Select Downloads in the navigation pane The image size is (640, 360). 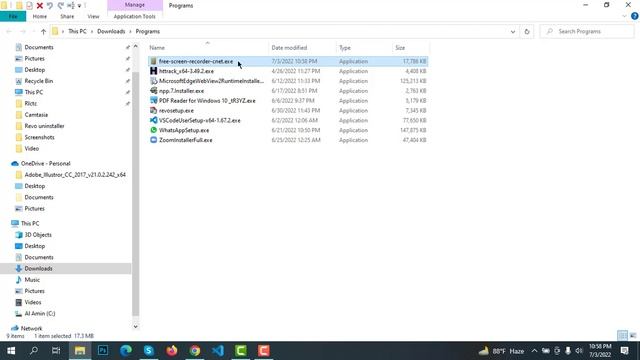tap(38, 269)
